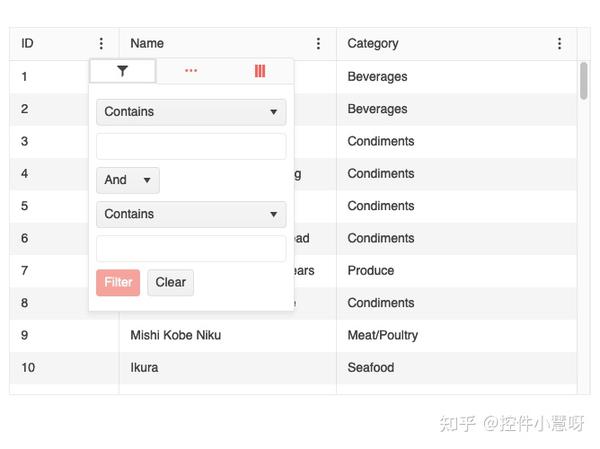Open the ID column menu kebab icon

point(101,43)
